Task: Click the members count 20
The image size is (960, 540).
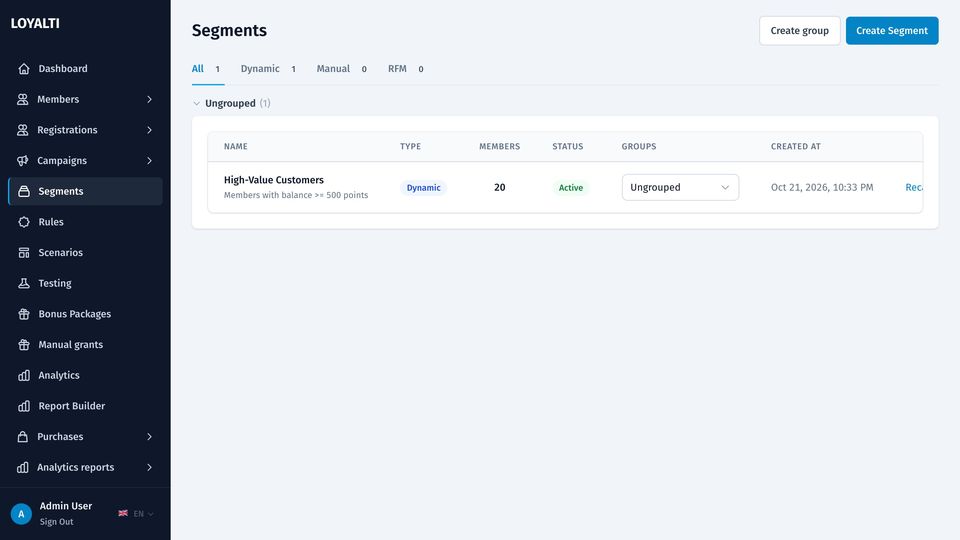Action: pos(500,187)
